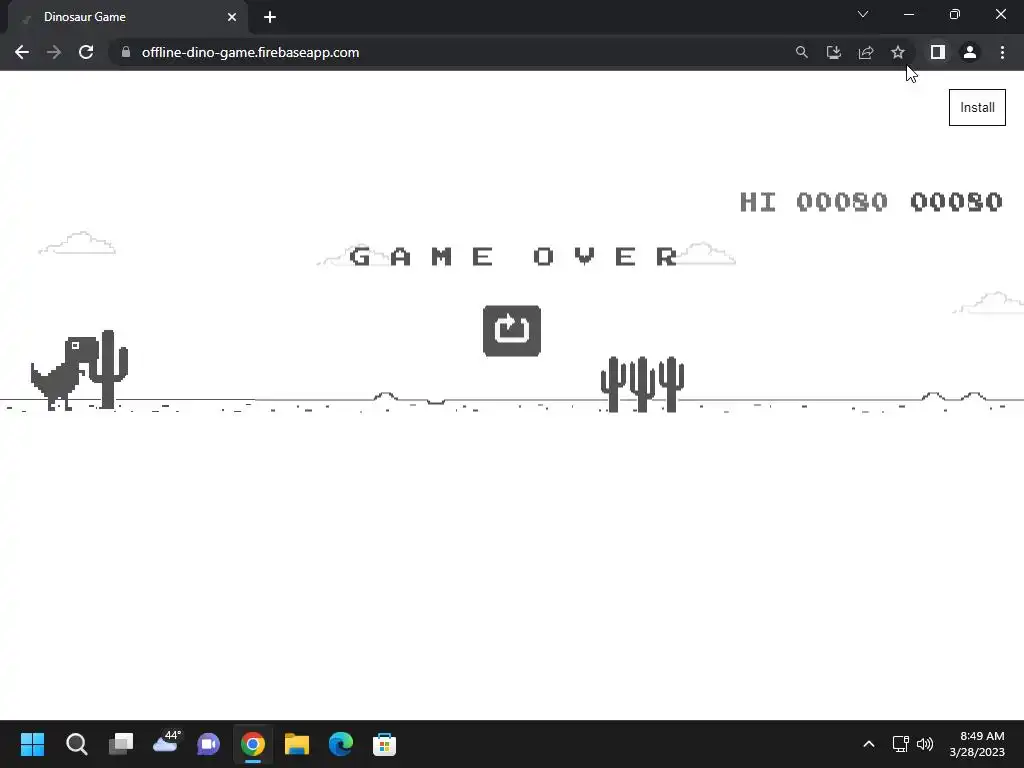Click the install app icon in address bar
This screenshot has height=768, width=1024.
click(x=833, y=52)
